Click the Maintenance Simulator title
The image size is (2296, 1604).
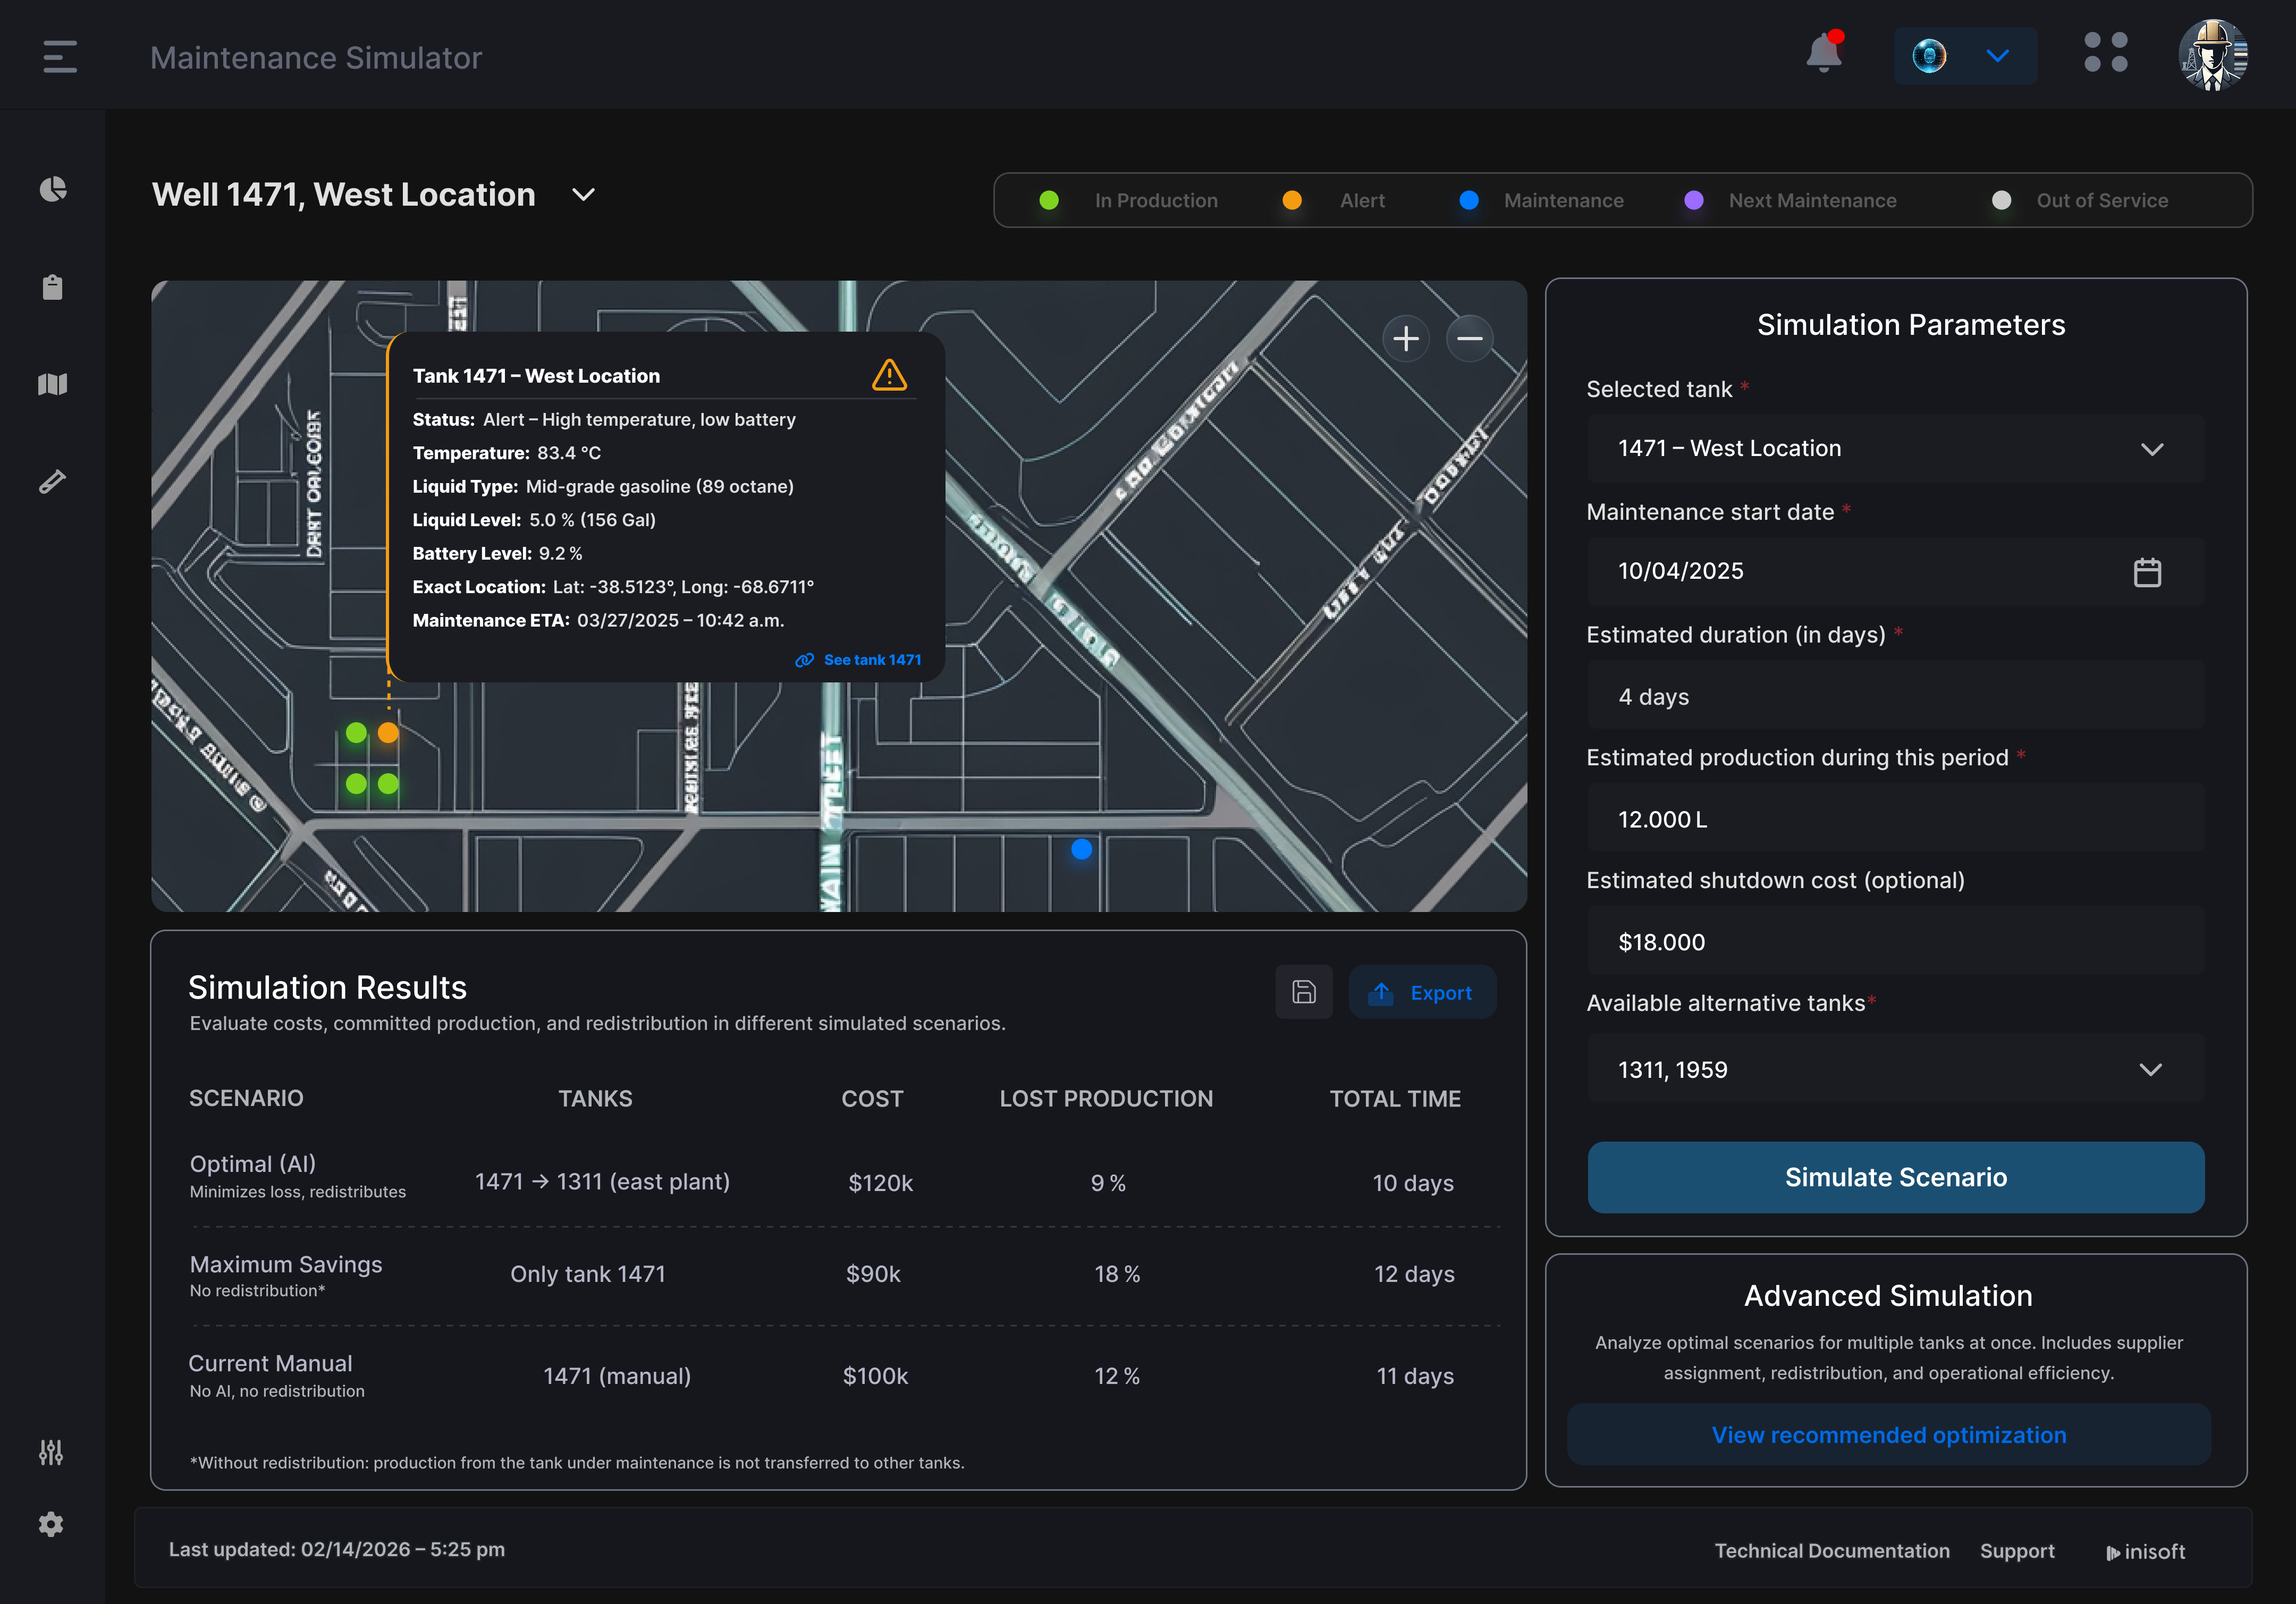pos(316,57)
